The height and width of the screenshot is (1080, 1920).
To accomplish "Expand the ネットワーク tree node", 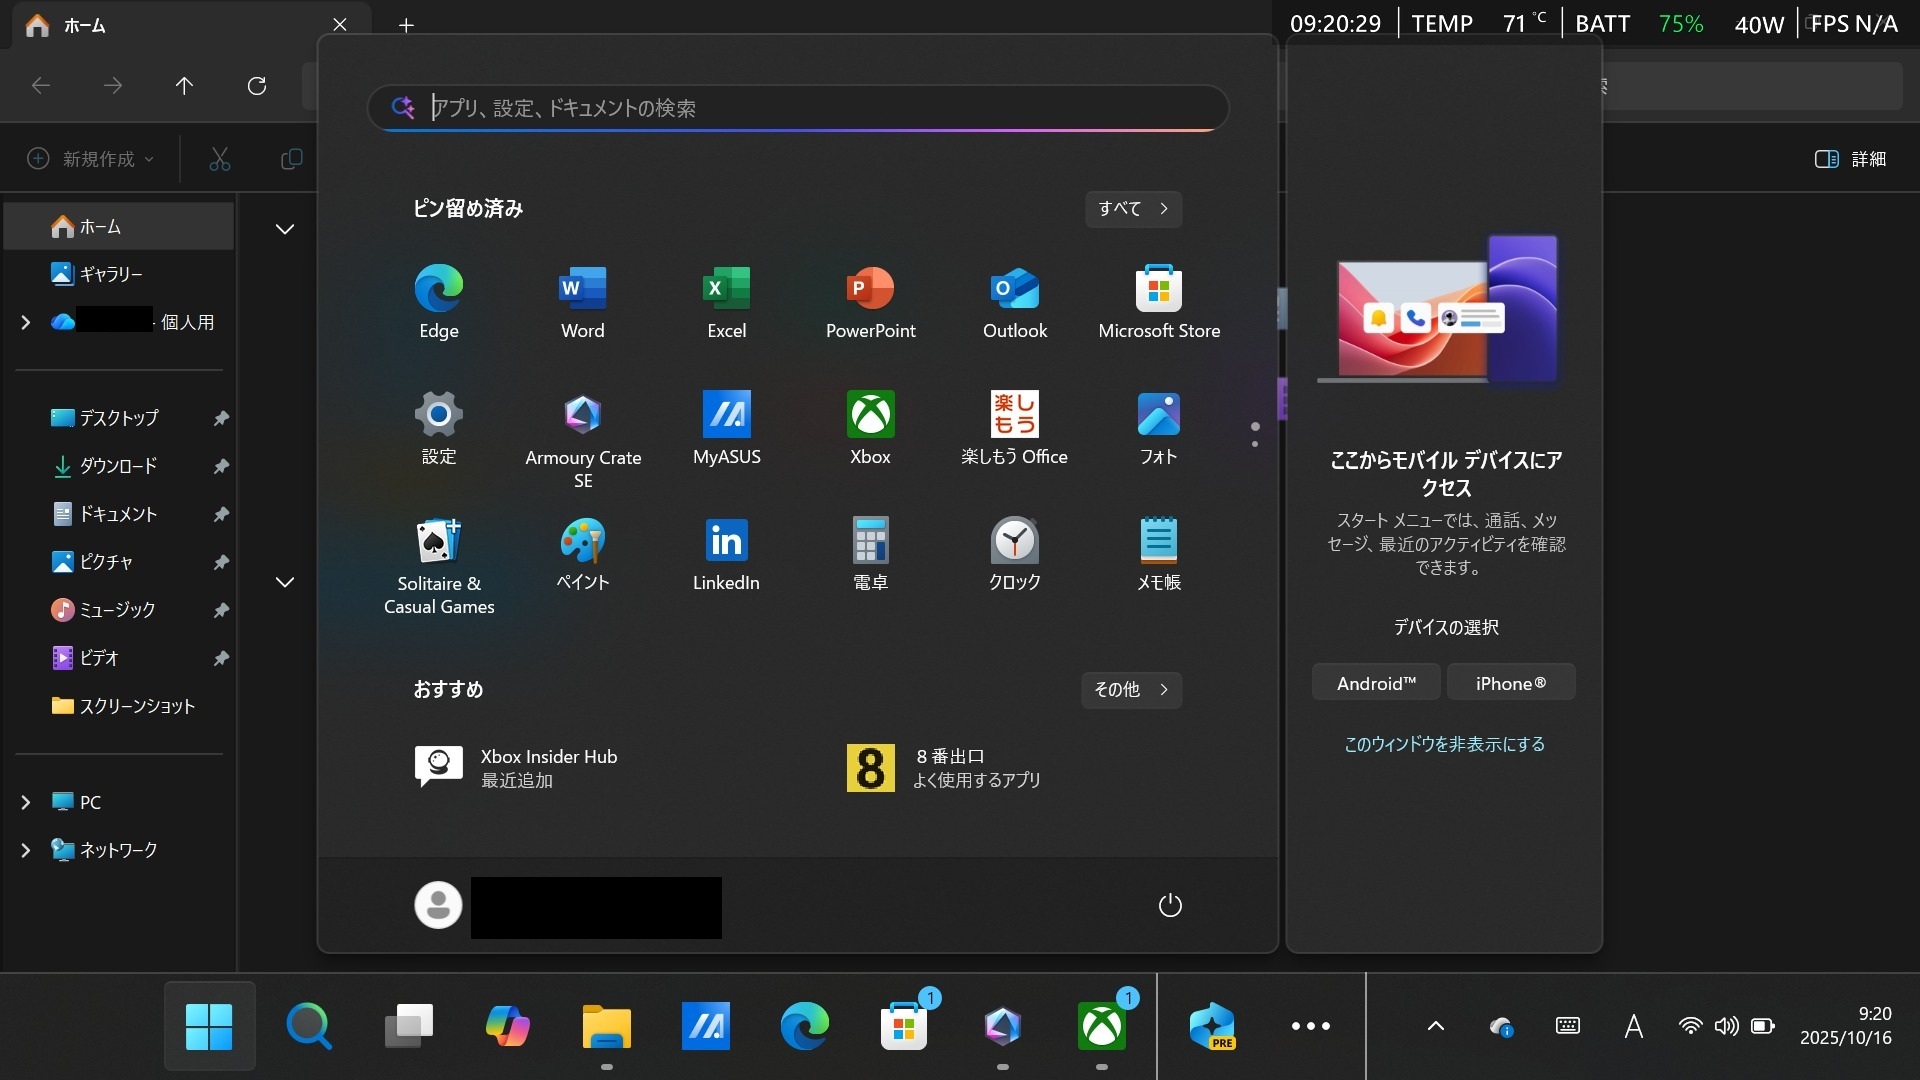I will pyautogui.click(x=26, y=850).
